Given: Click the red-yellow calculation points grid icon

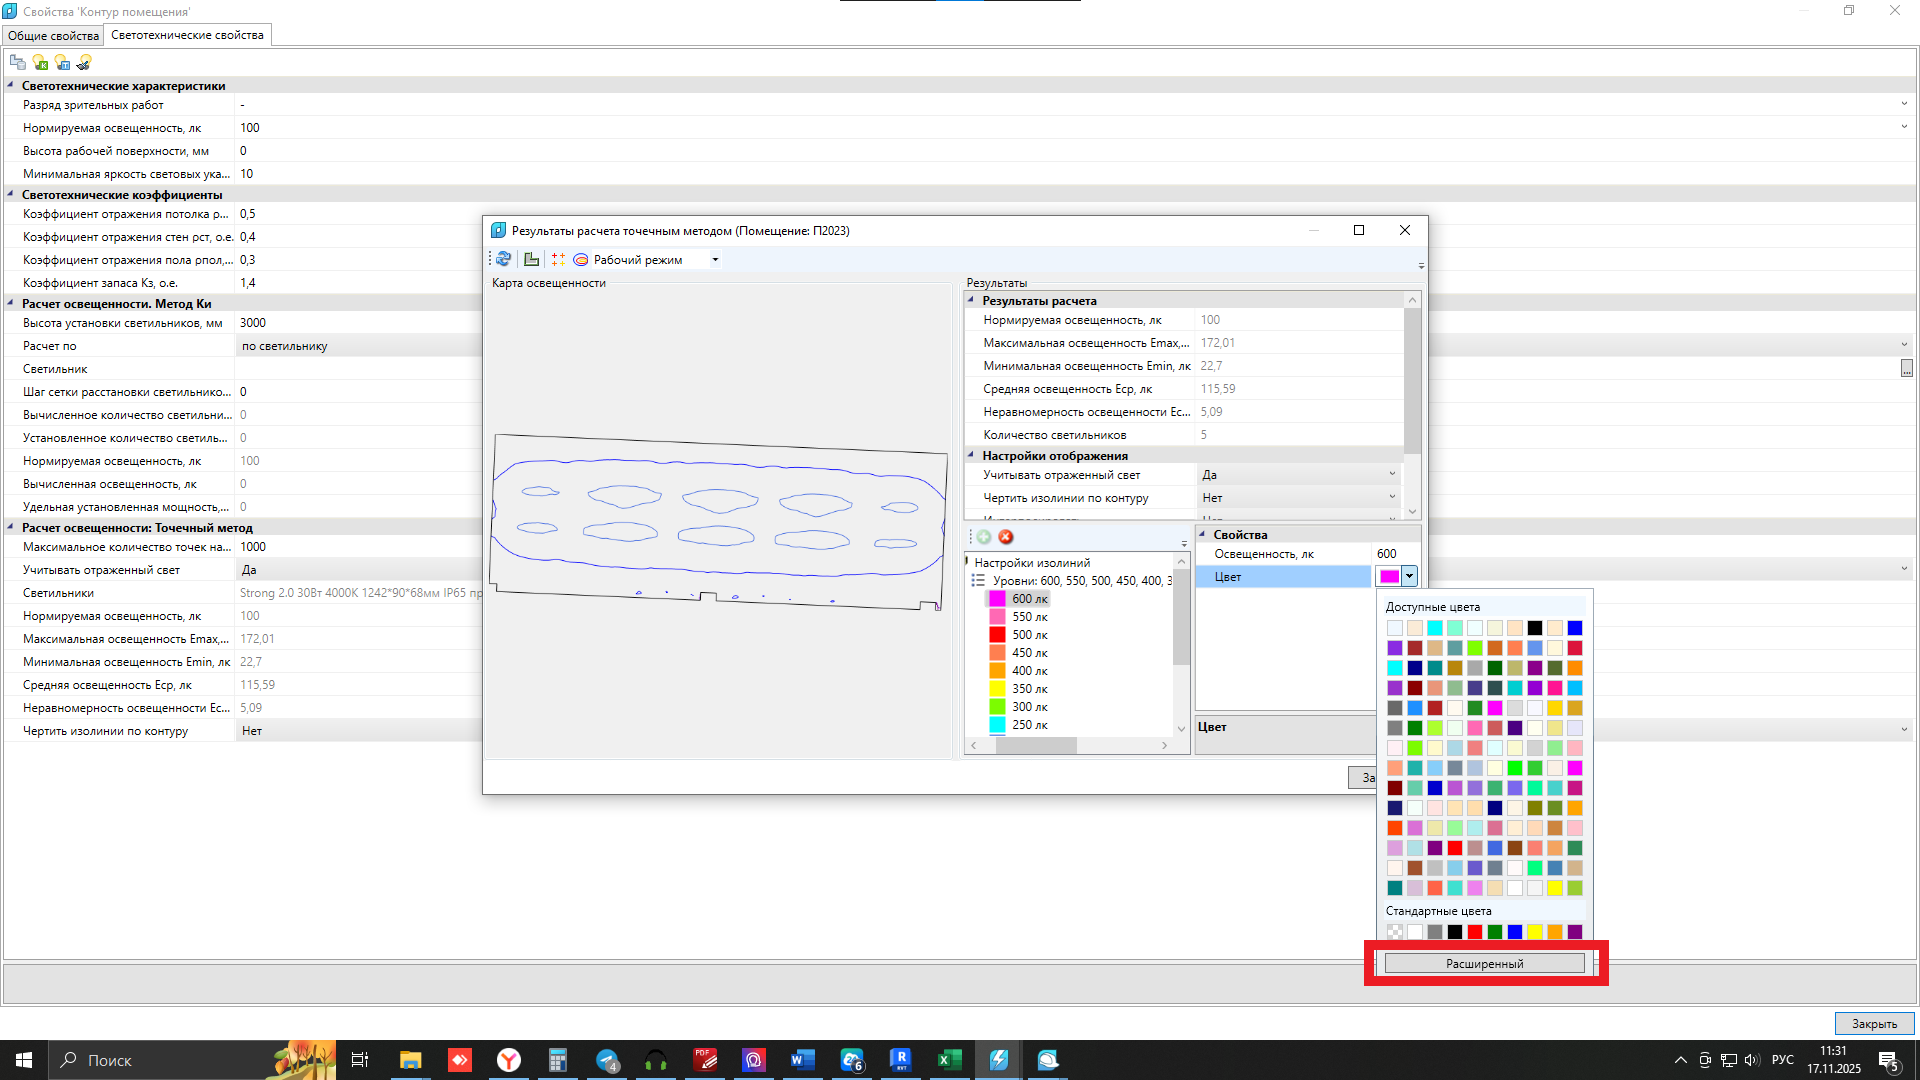Looking at the screenshot, I should [x=558, y=259].
